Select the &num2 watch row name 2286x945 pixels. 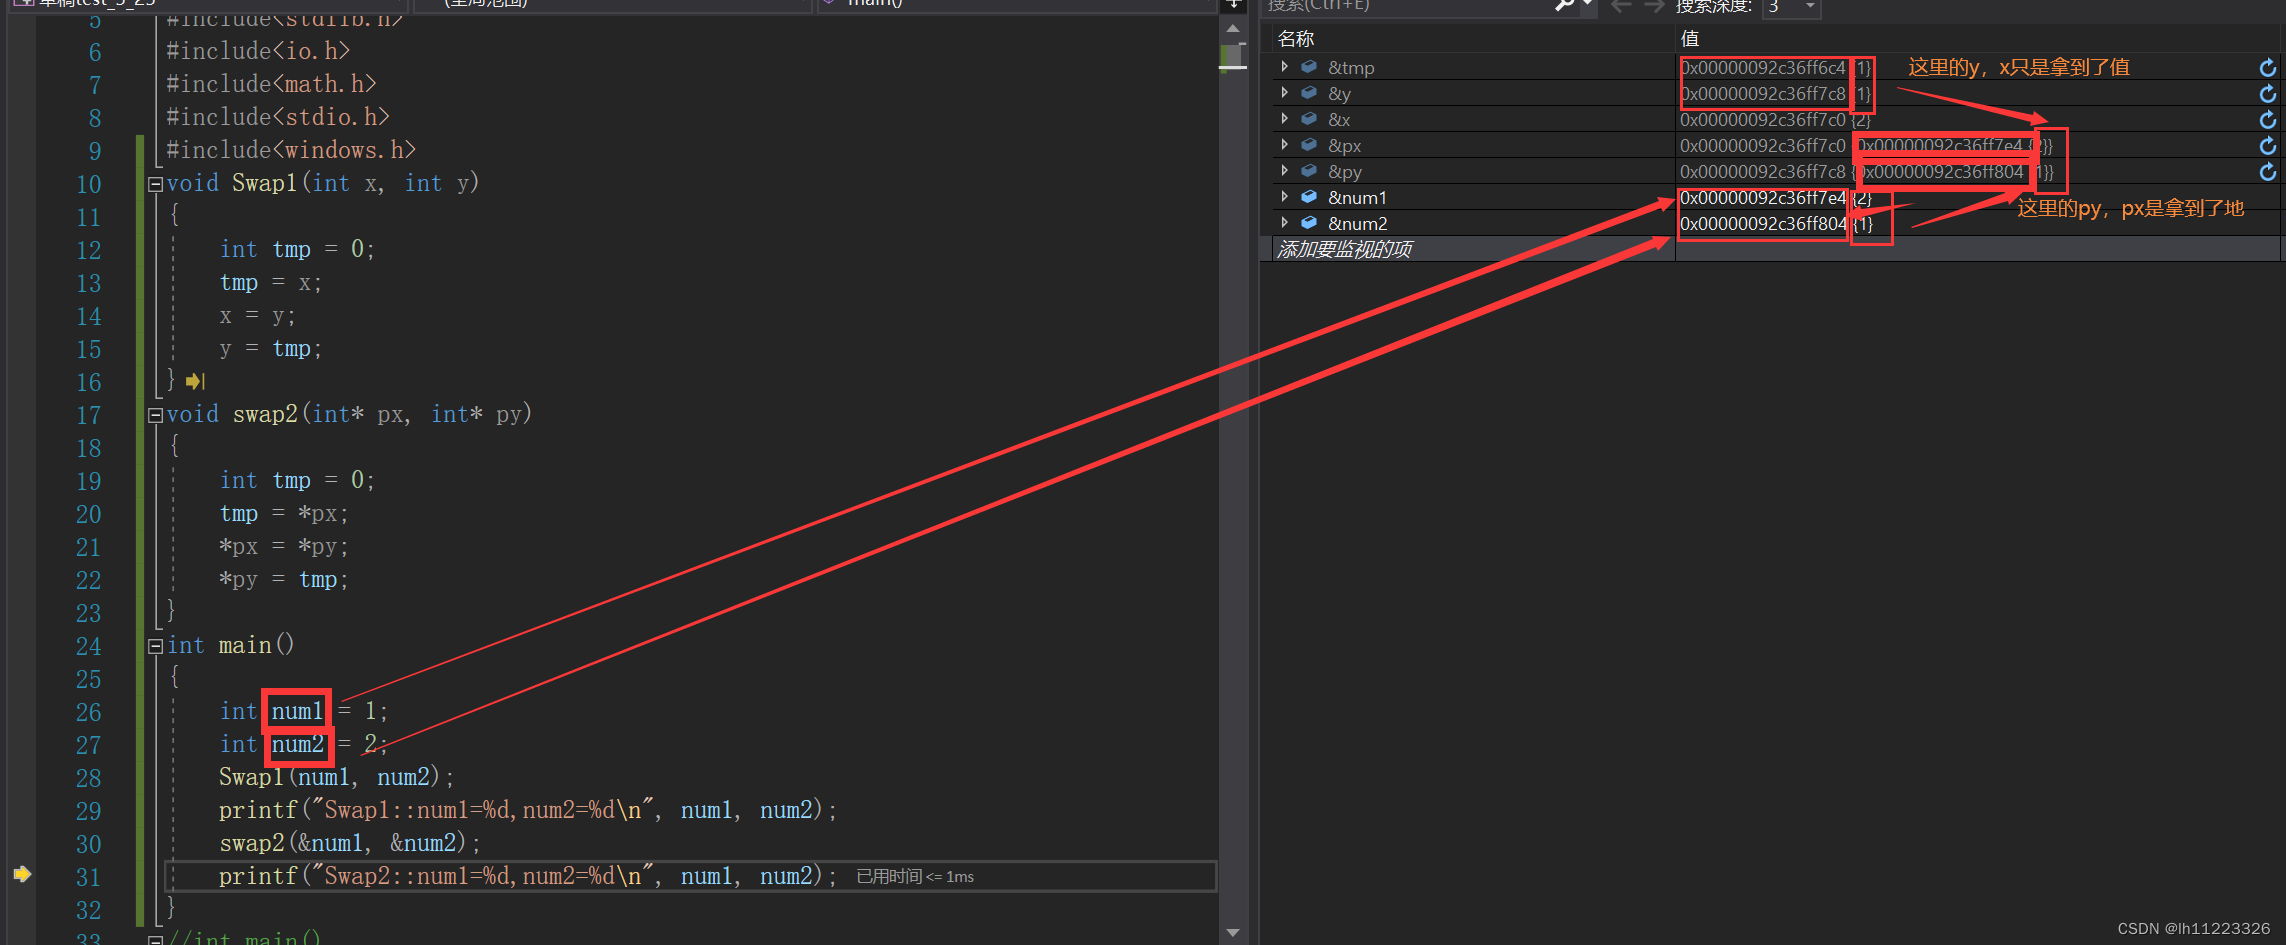(1357, 224)
